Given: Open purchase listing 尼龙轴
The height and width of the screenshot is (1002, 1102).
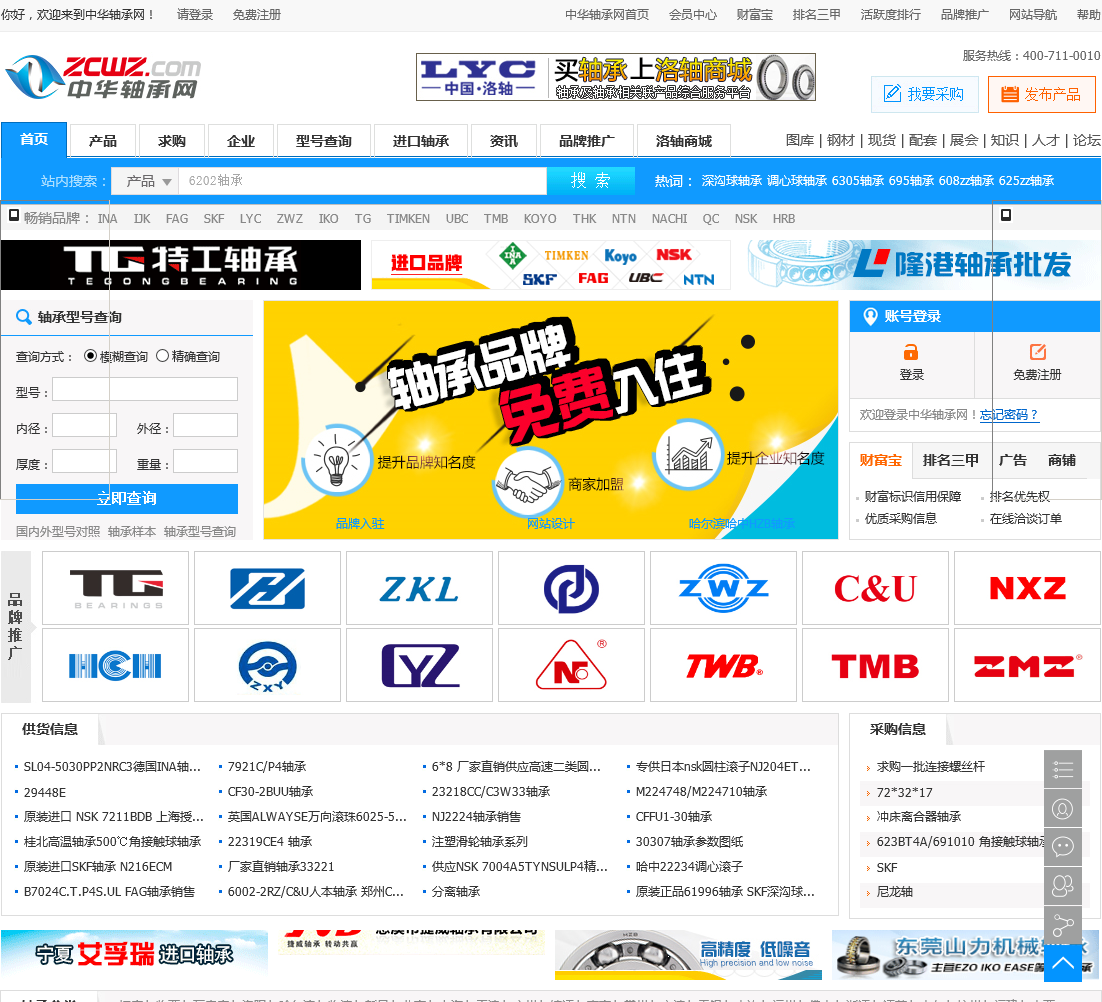Looking at the screenshot, I should point(894,892).
